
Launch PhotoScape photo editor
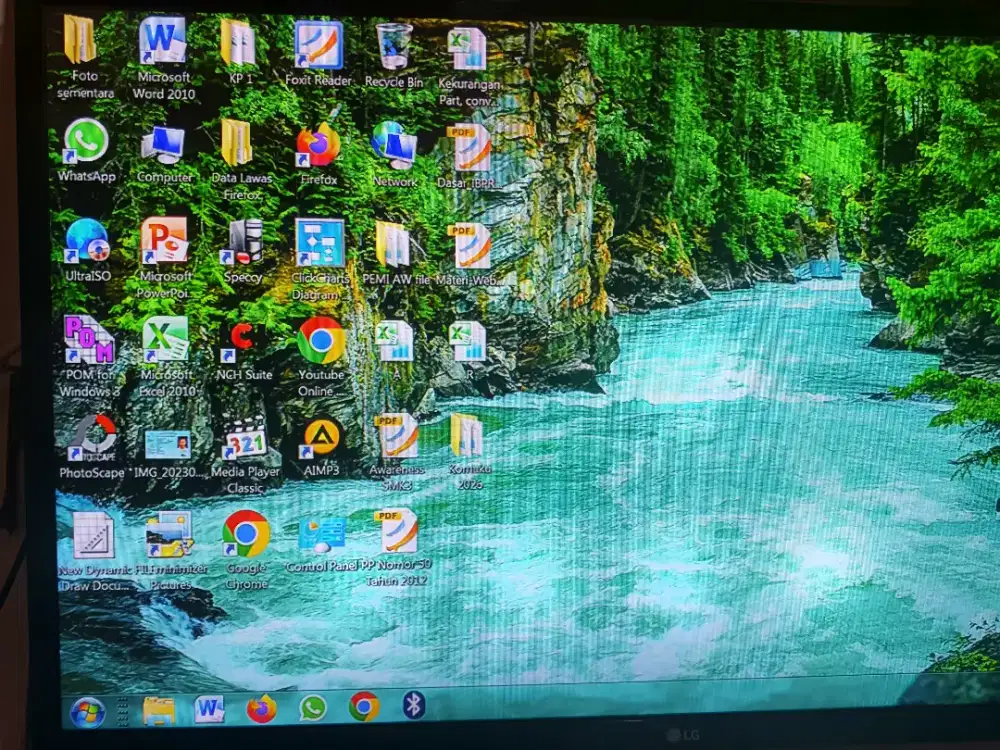90,438
